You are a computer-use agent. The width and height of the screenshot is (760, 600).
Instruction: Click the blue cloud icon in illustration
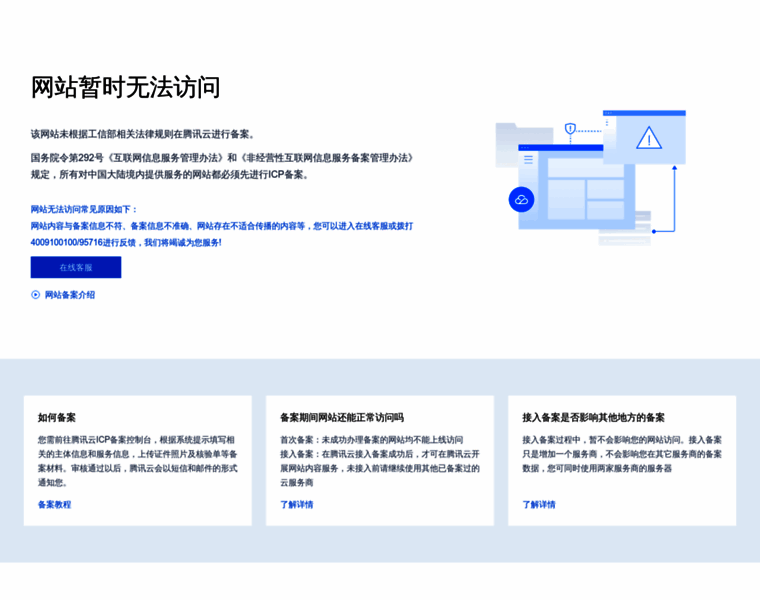(x=522, y=199)
